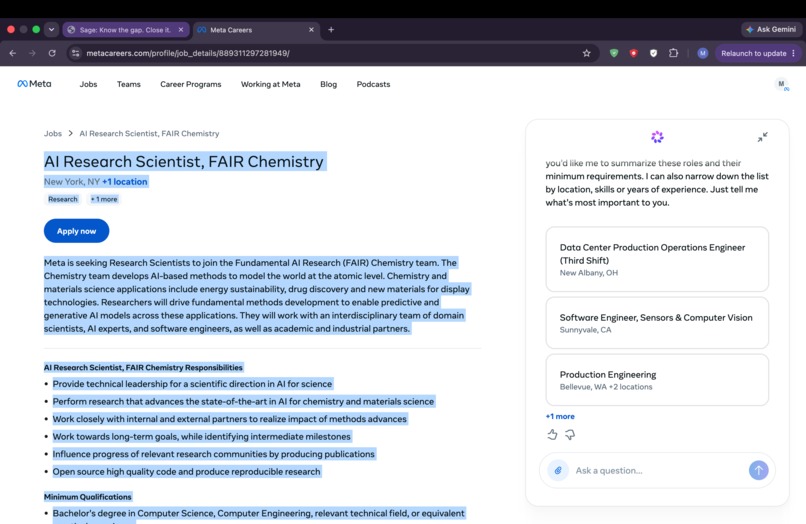Screen dimensions: 806x524
Task: Close the Meta Careers tab
Action: tap(311, 30)
